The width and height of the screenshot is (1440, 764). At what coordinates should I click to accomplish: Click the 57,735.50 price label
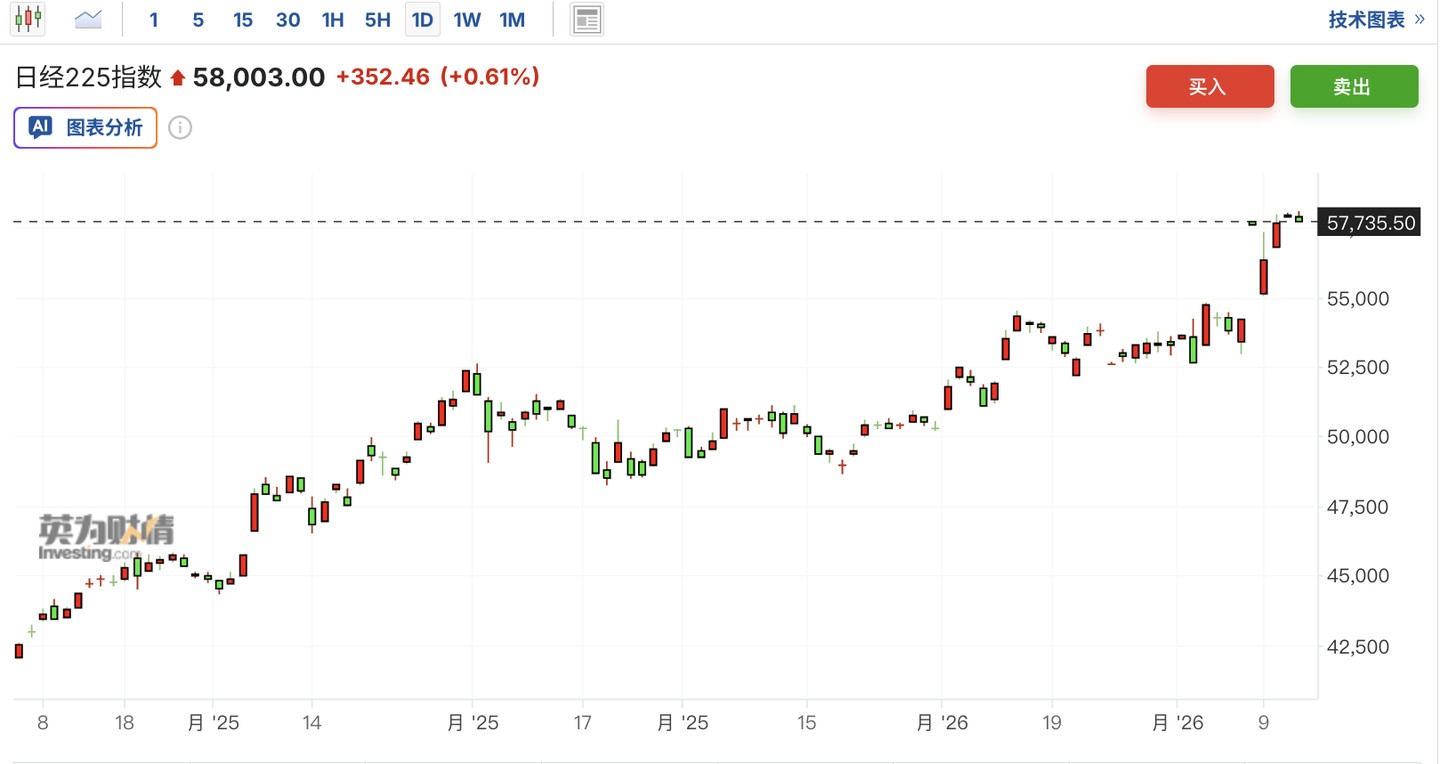pos(1371,223)
